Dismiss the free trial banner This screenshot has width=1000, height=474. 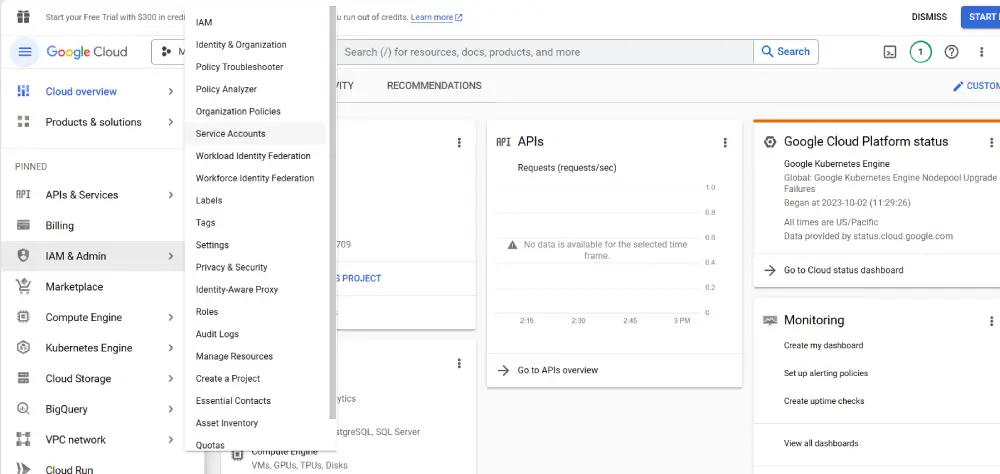tap(929, 17)
